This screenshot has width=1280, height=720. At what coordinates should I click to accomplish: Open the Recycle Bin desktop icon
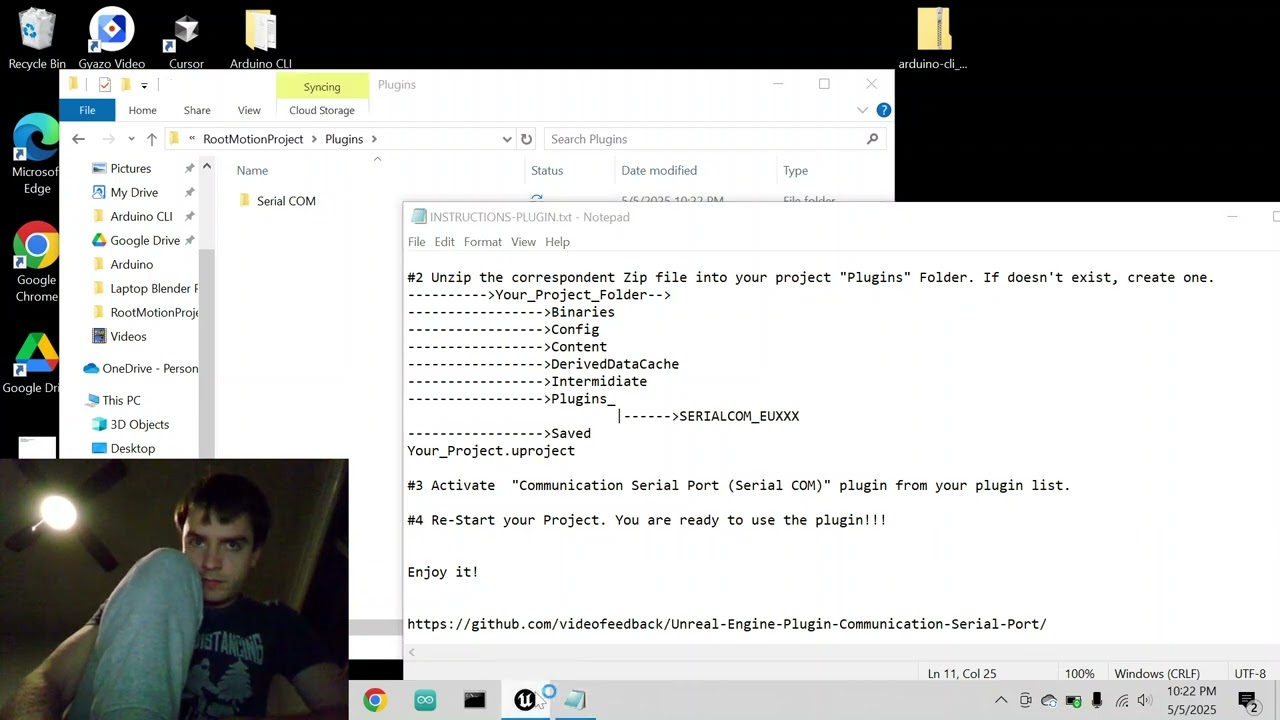coord(37,39)
